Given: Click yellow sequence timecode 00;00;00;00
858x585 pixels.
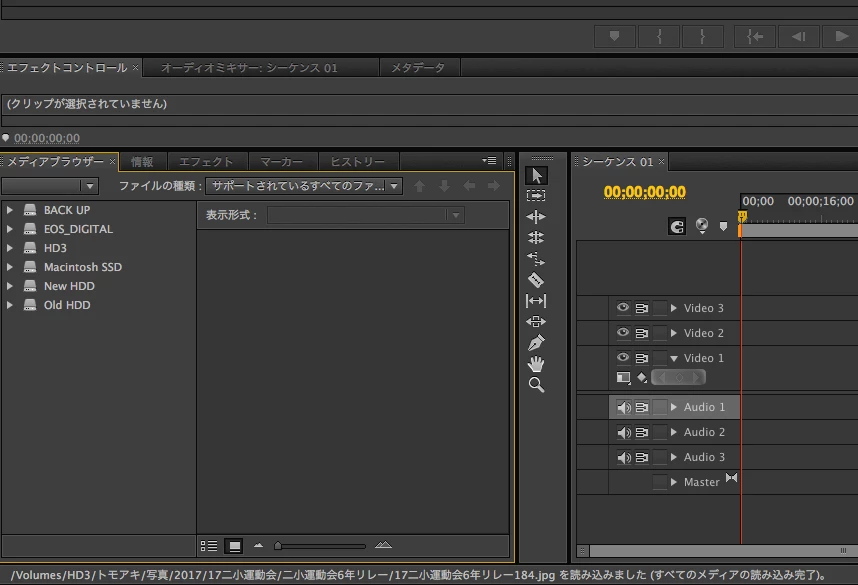Looking at the screenshot, I should point(645,192).
